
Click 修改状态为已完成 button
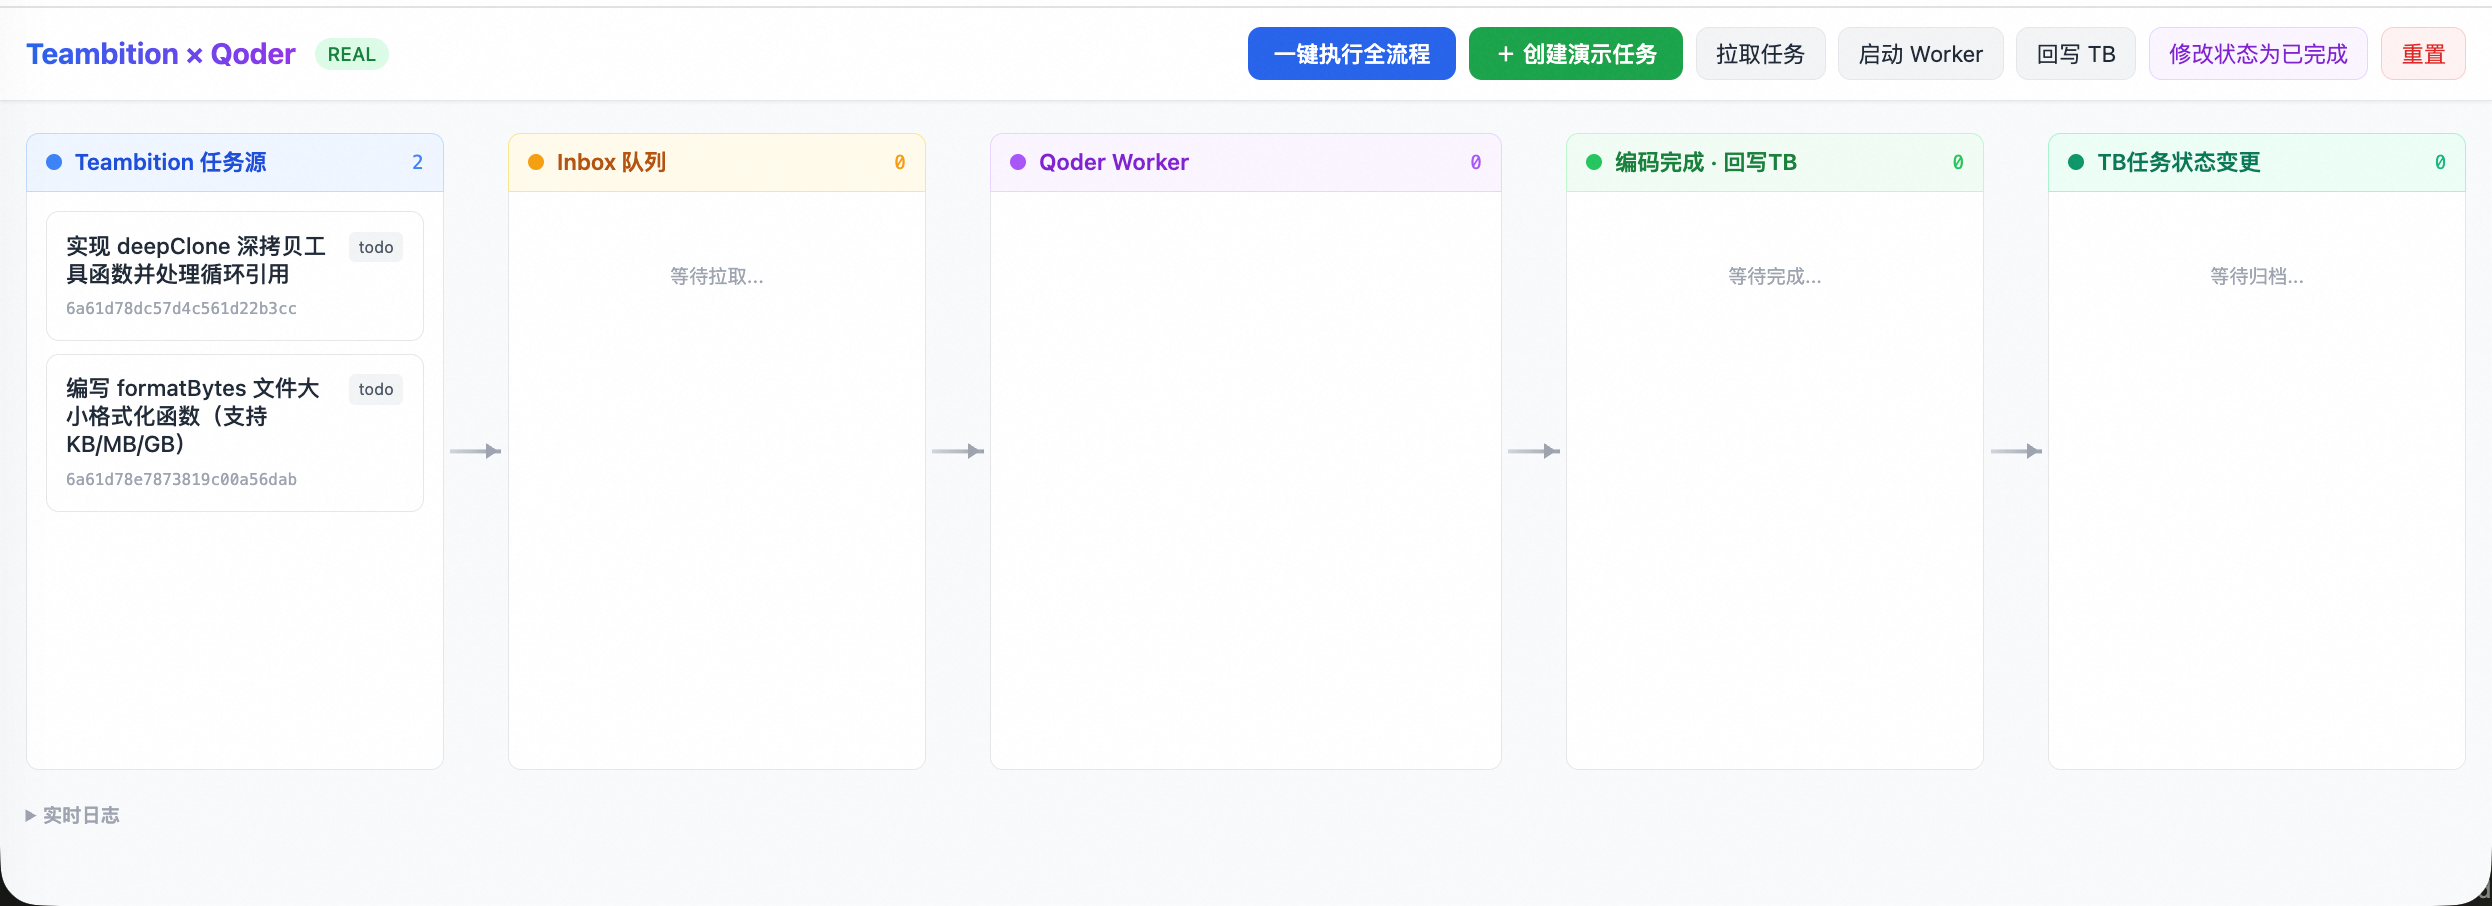coord(2258,54)
